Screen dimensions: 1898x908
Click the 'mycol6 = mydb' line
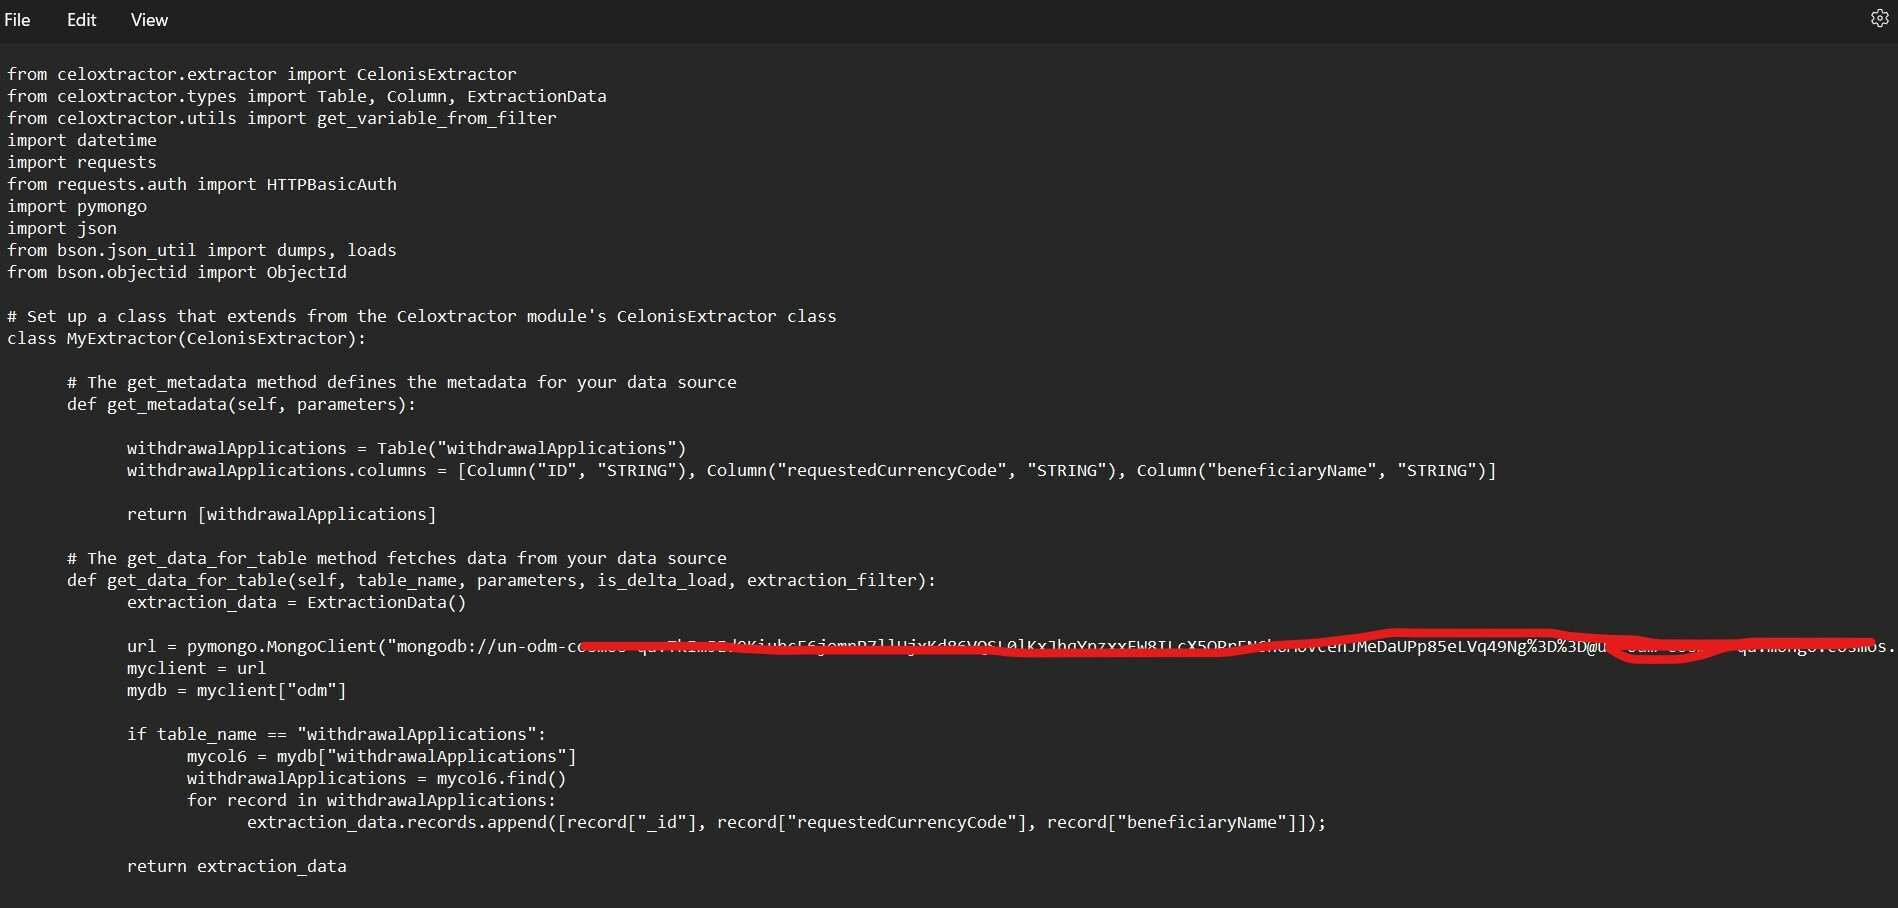[x=382, y=756]
